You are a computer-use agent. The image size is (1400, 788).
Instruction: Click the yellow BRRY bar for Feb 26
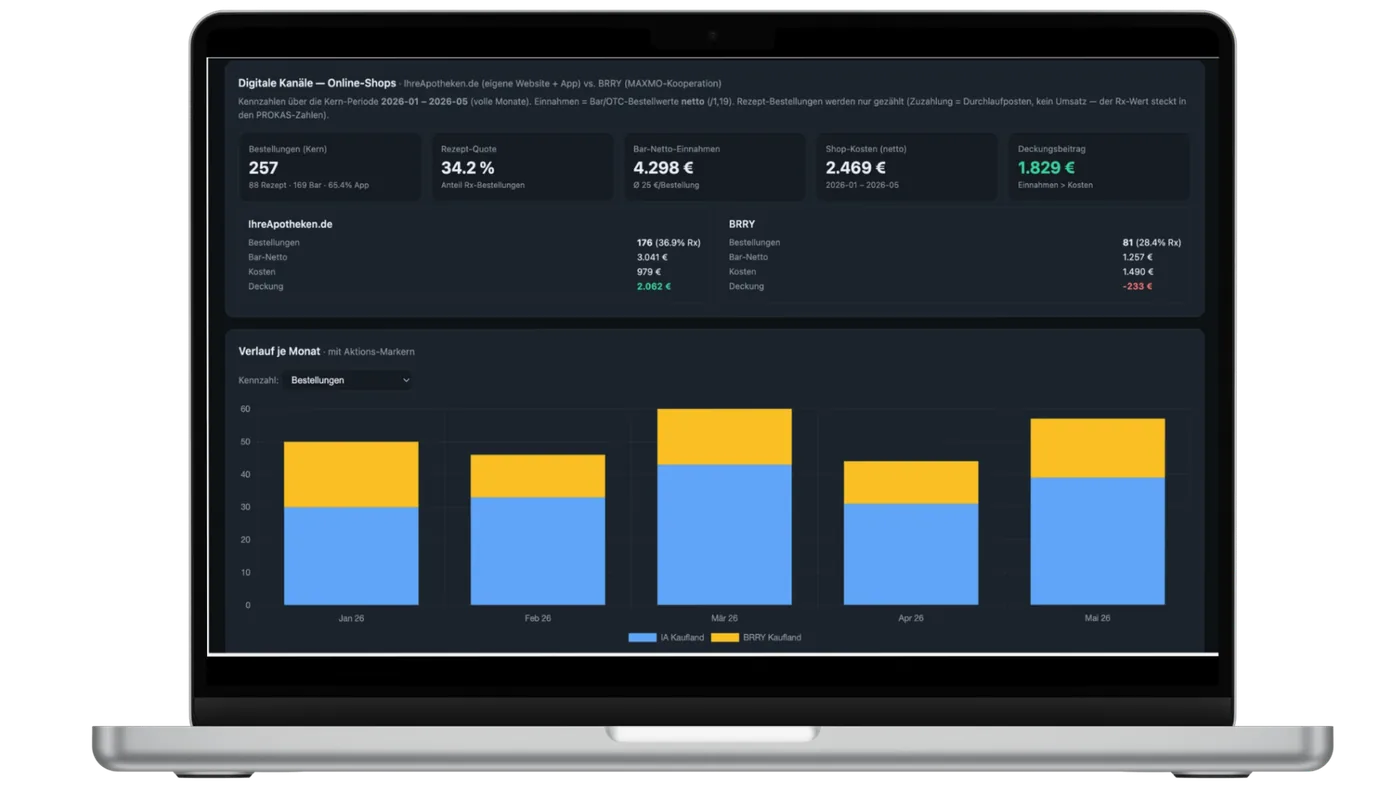(538, 476)
